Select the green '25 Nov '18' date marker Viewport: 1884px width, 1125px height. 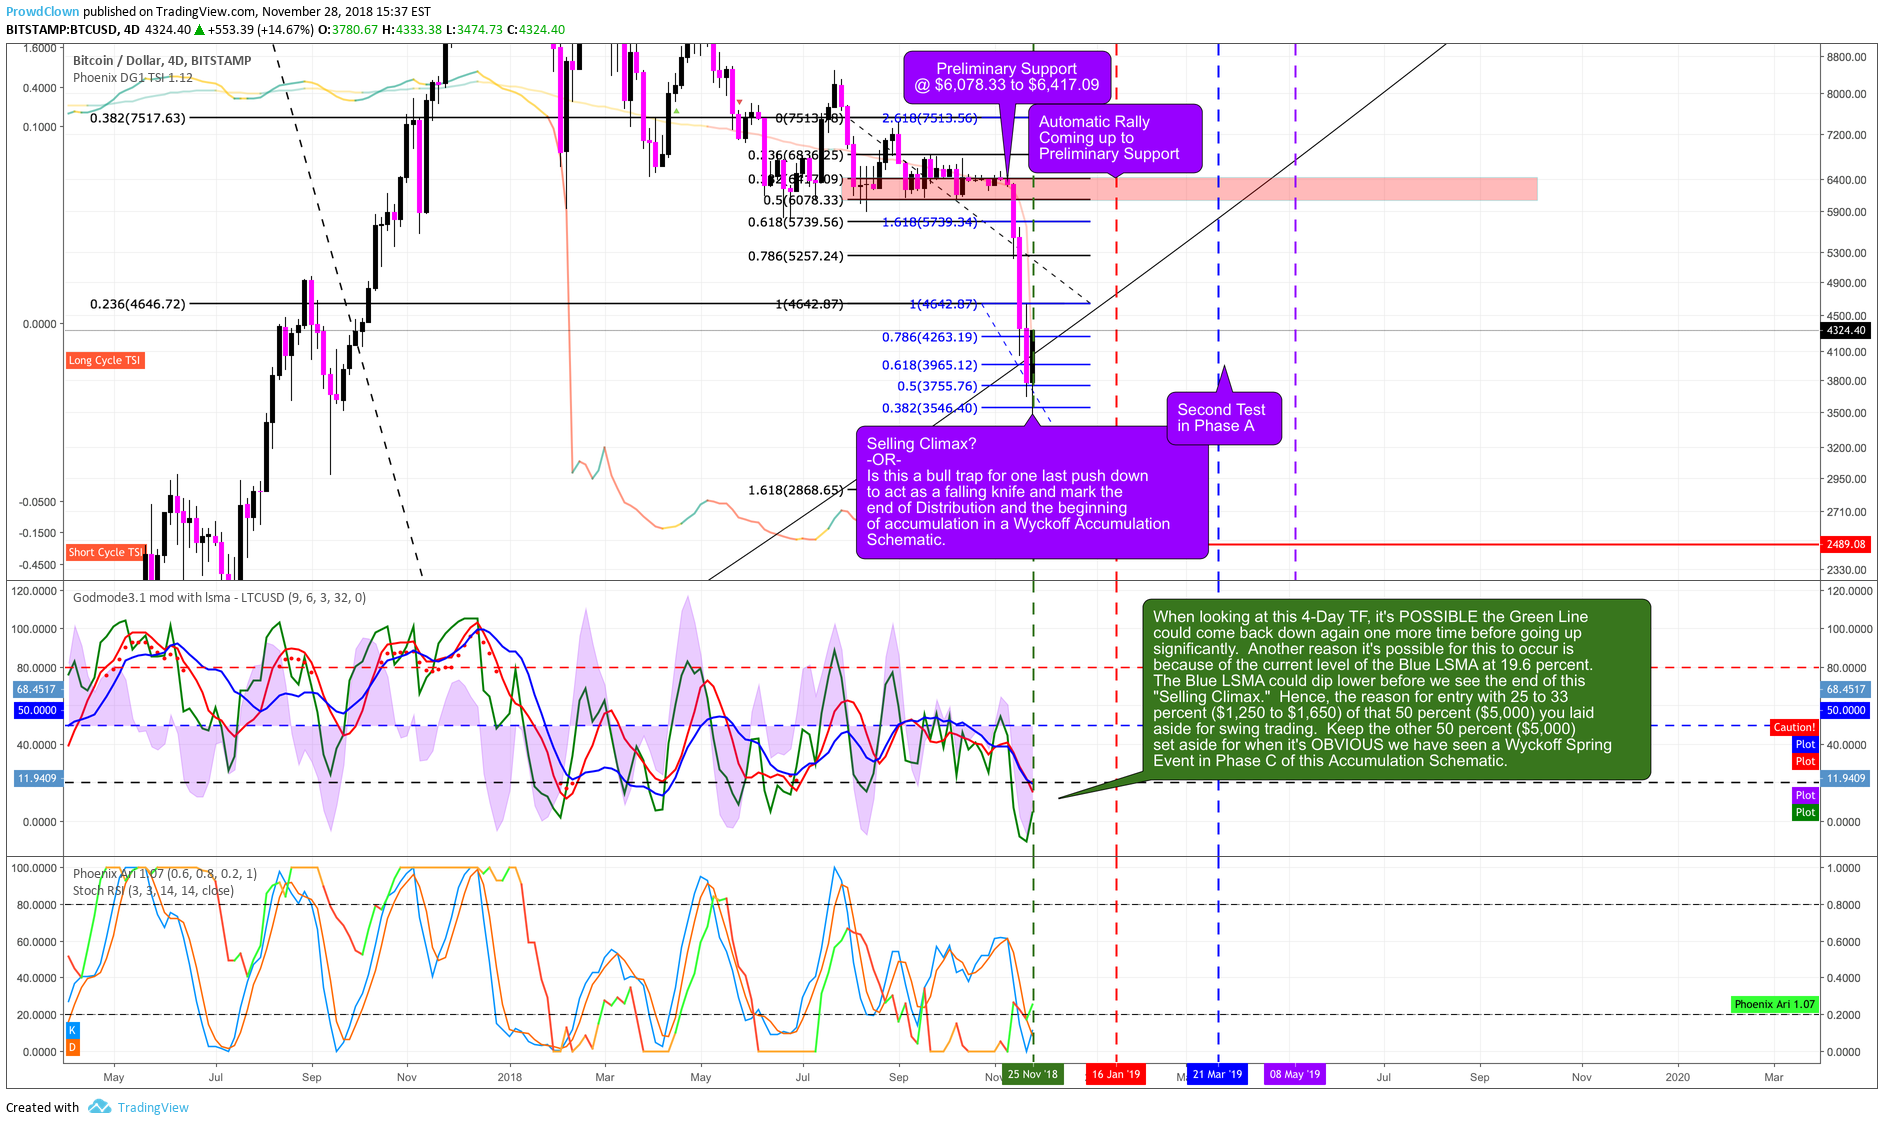(1033, 1074)
